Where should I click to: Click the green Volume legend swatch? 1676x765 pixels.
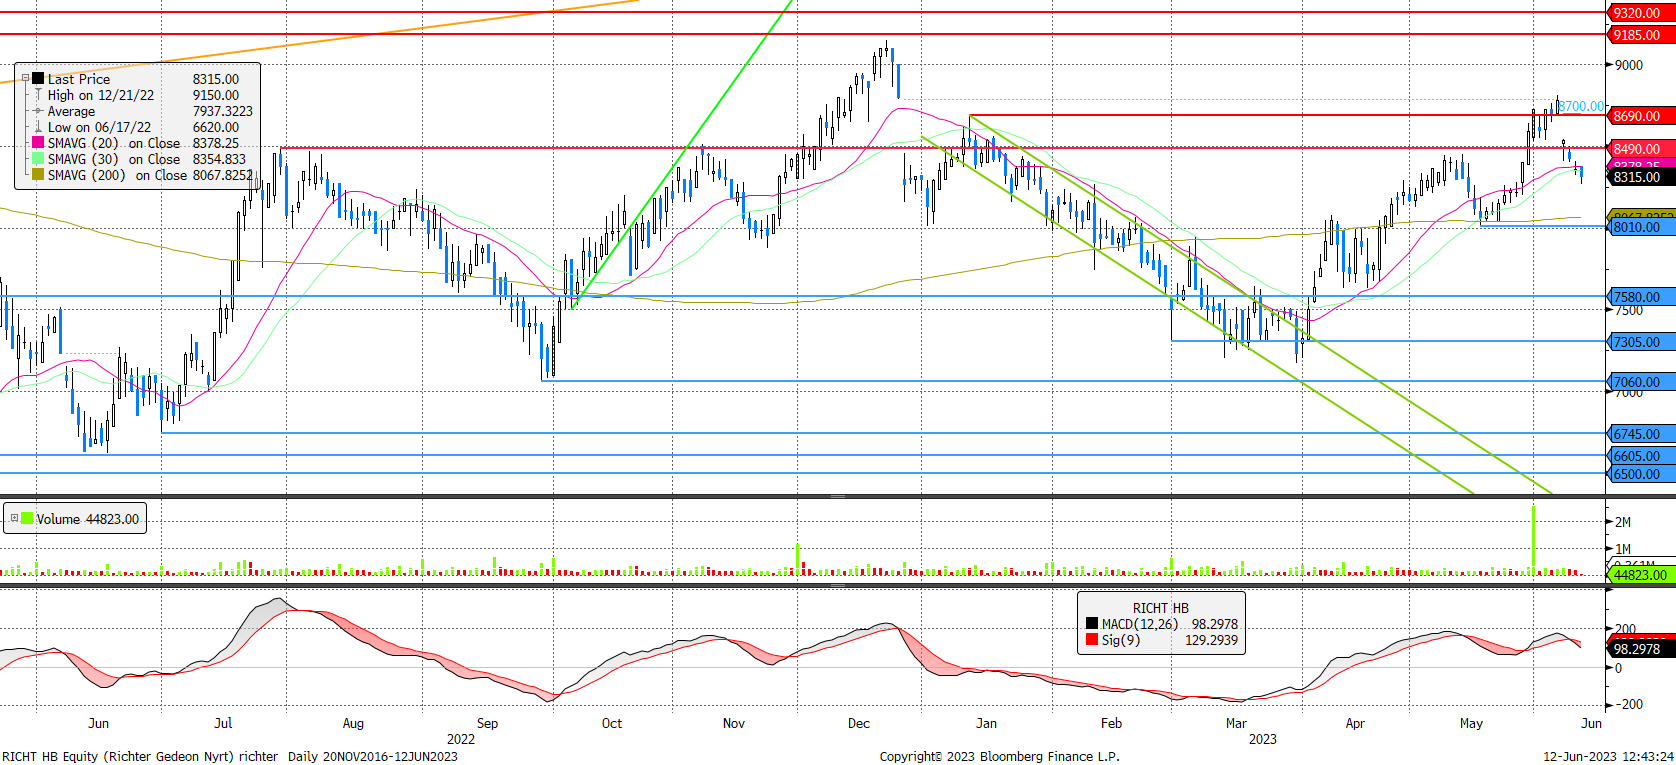(x=27, y=518)
